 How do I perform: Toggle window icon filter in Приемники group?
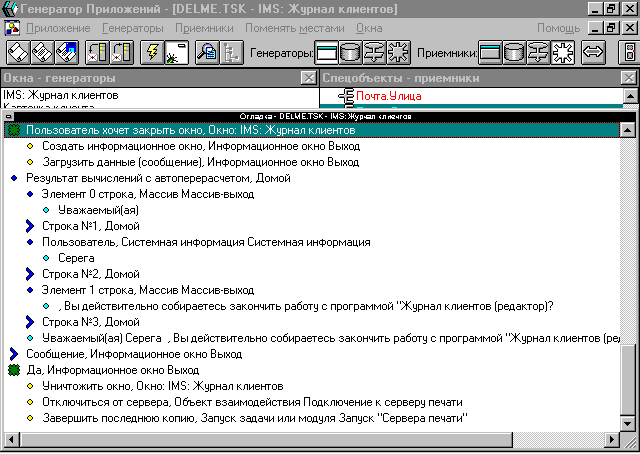pos(491,52)
